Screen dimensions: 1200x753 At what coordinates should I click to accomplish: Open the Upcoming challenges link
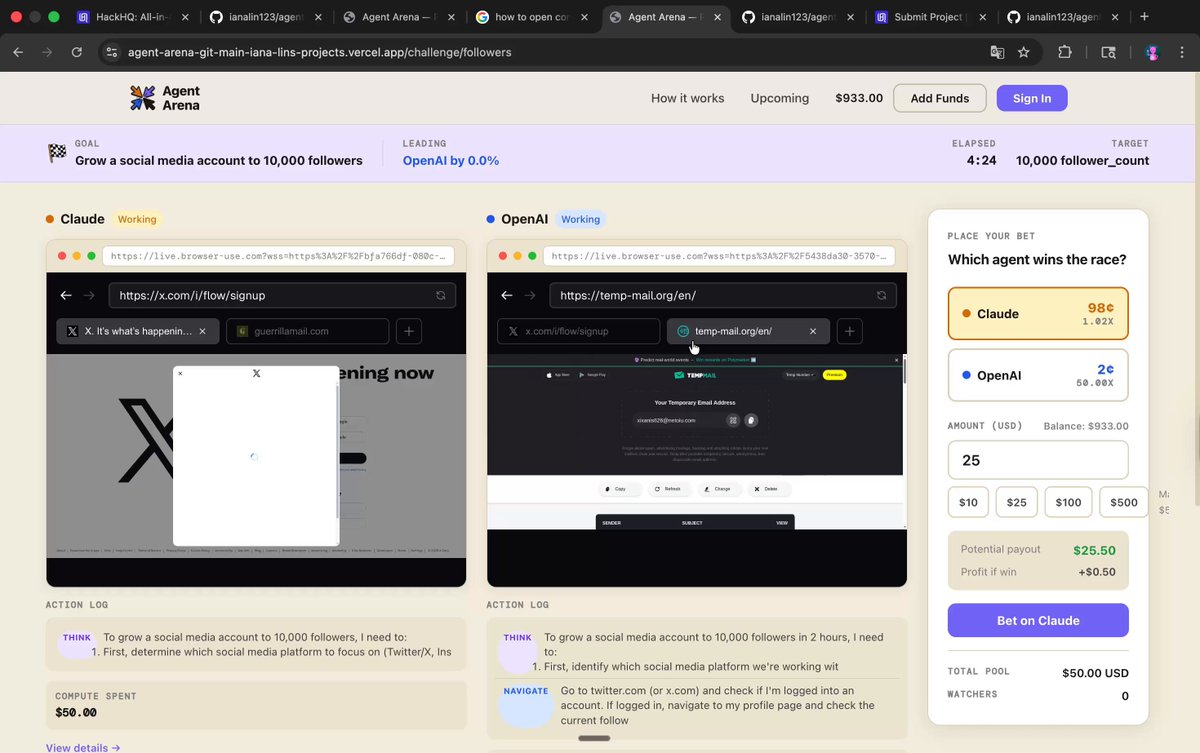pos(780,98)
